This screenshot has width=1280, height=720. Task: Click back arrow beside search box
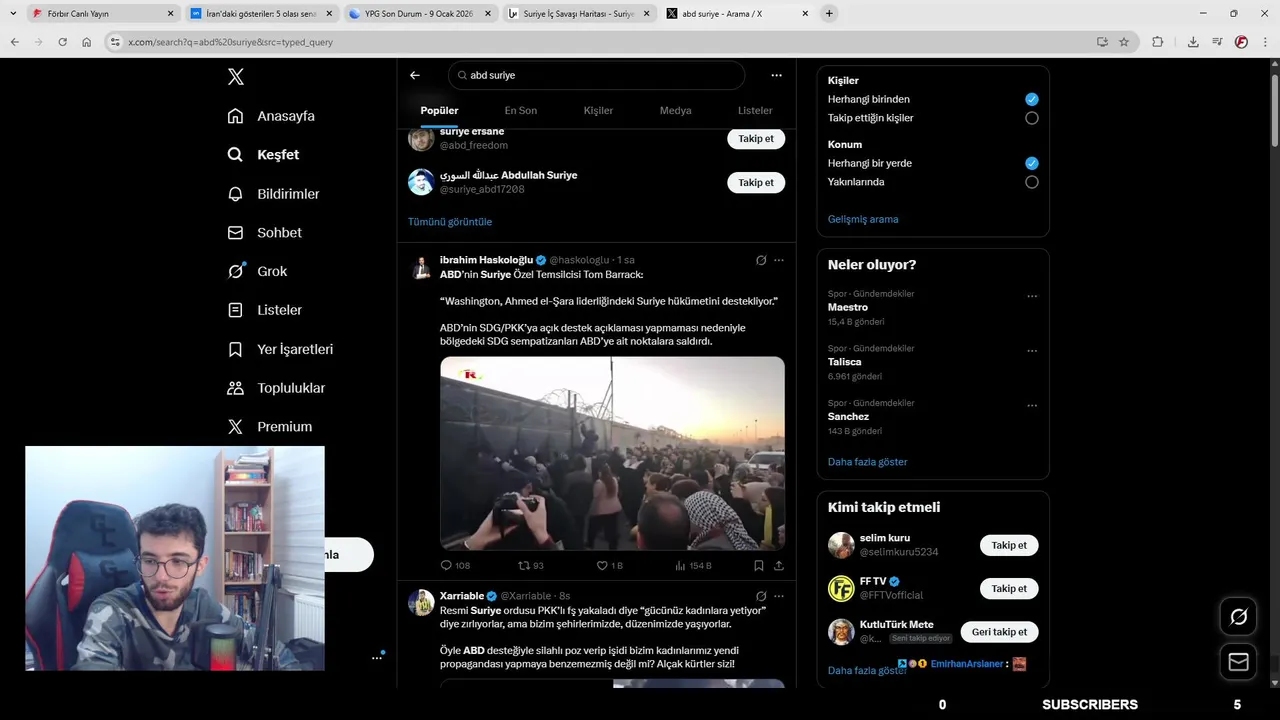(x=415, y=75)
